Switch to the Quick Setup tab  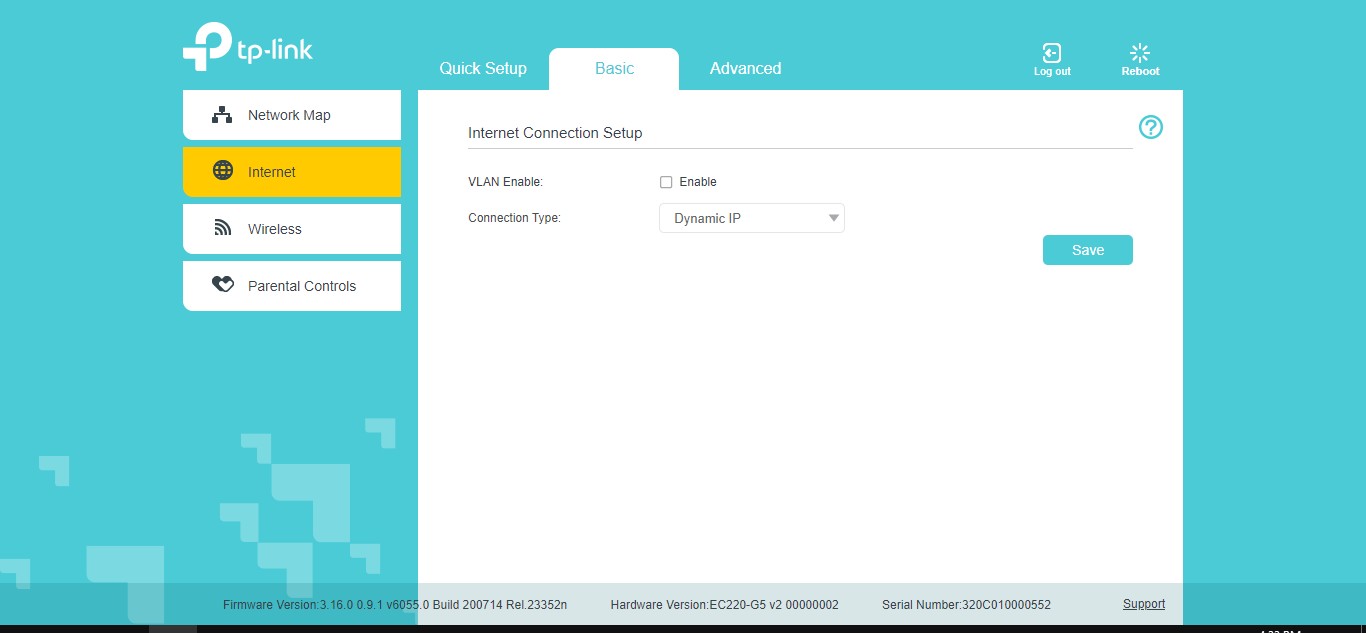coord(483,69)
